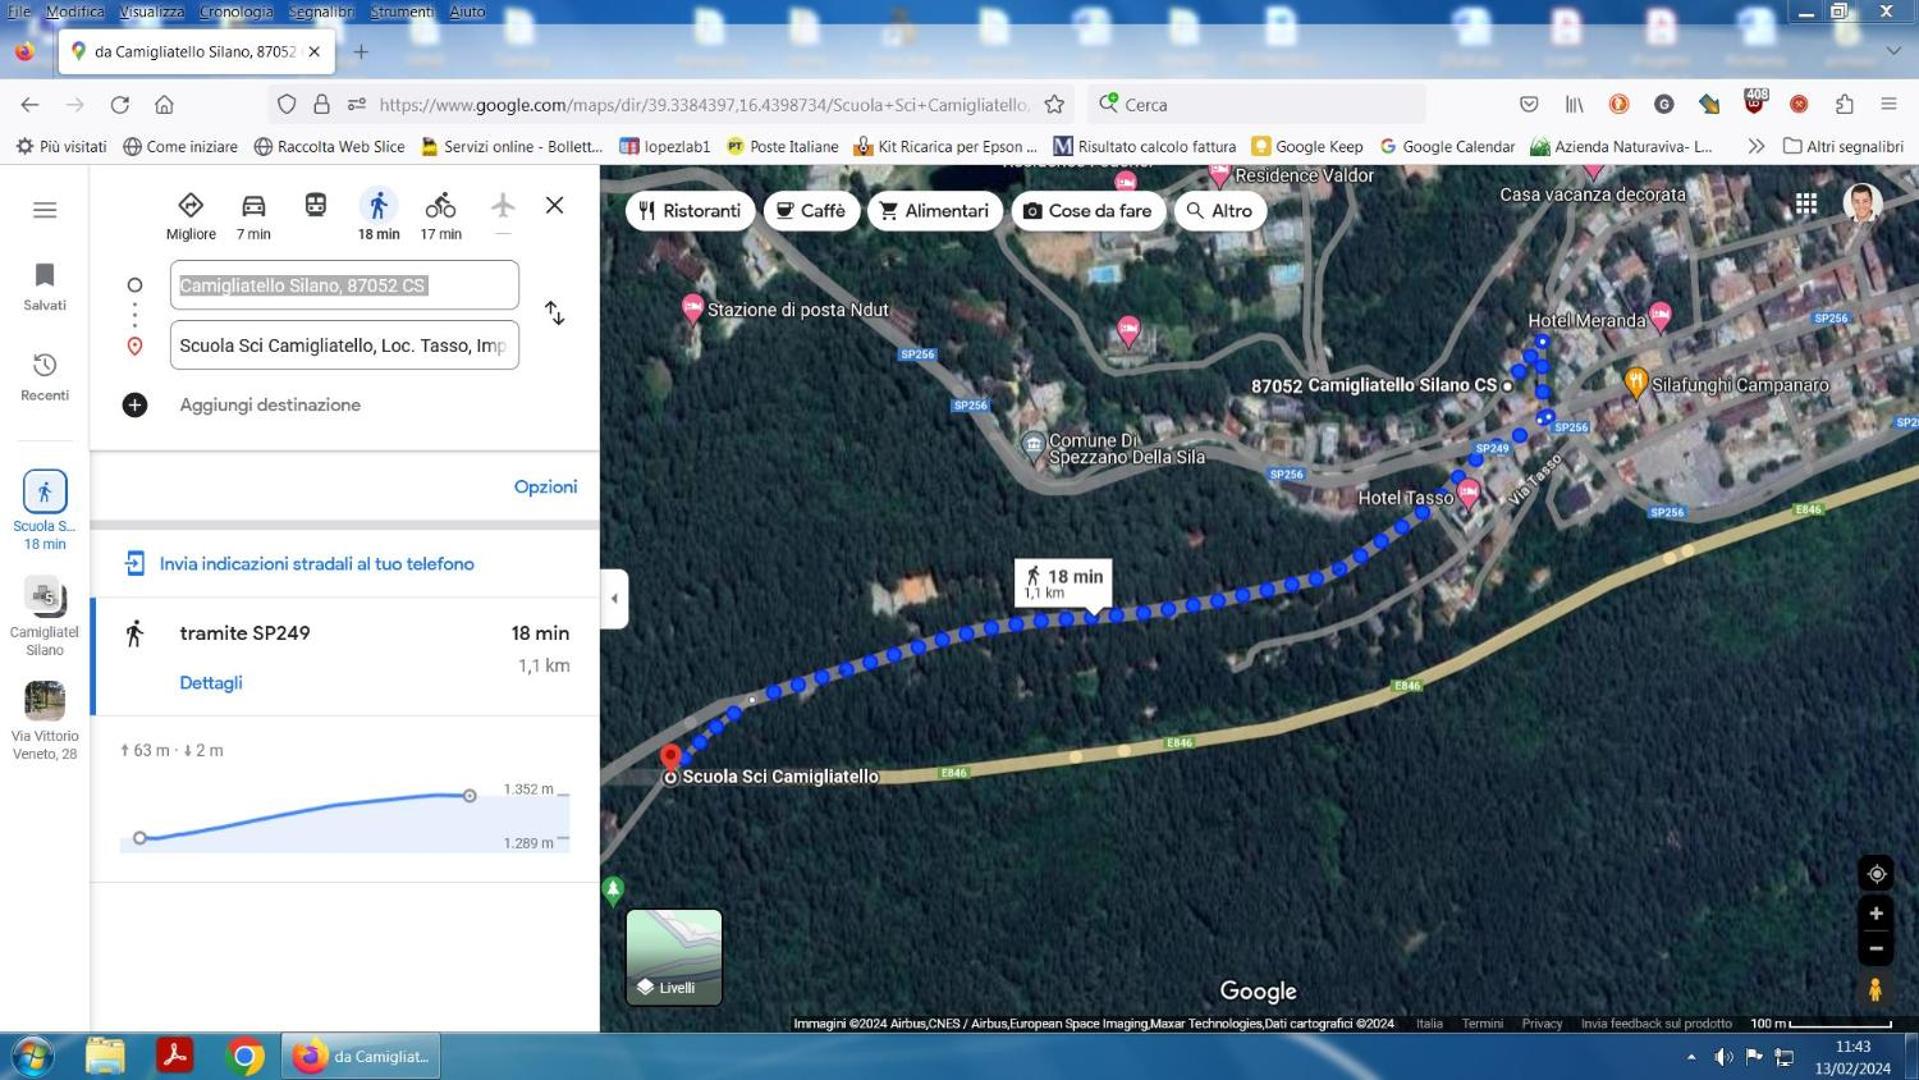The width and height of the screenshot is (1919, 1080).
Task: Filter map by Ristoranti chip
Action: pyautogui.click(x=690, y=211)
